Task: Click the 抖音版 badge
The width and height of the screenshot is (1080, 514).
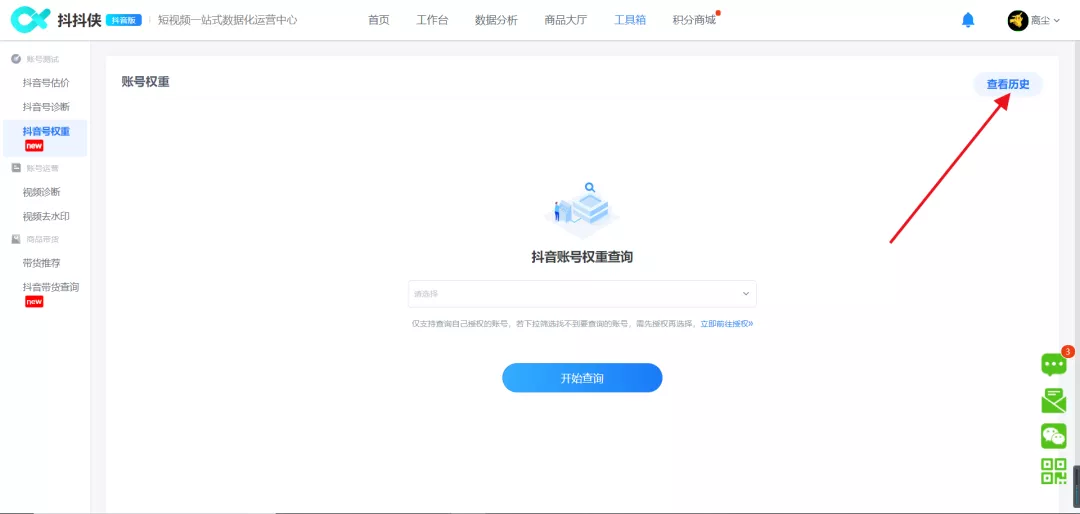Action: (x=124, y=21)
